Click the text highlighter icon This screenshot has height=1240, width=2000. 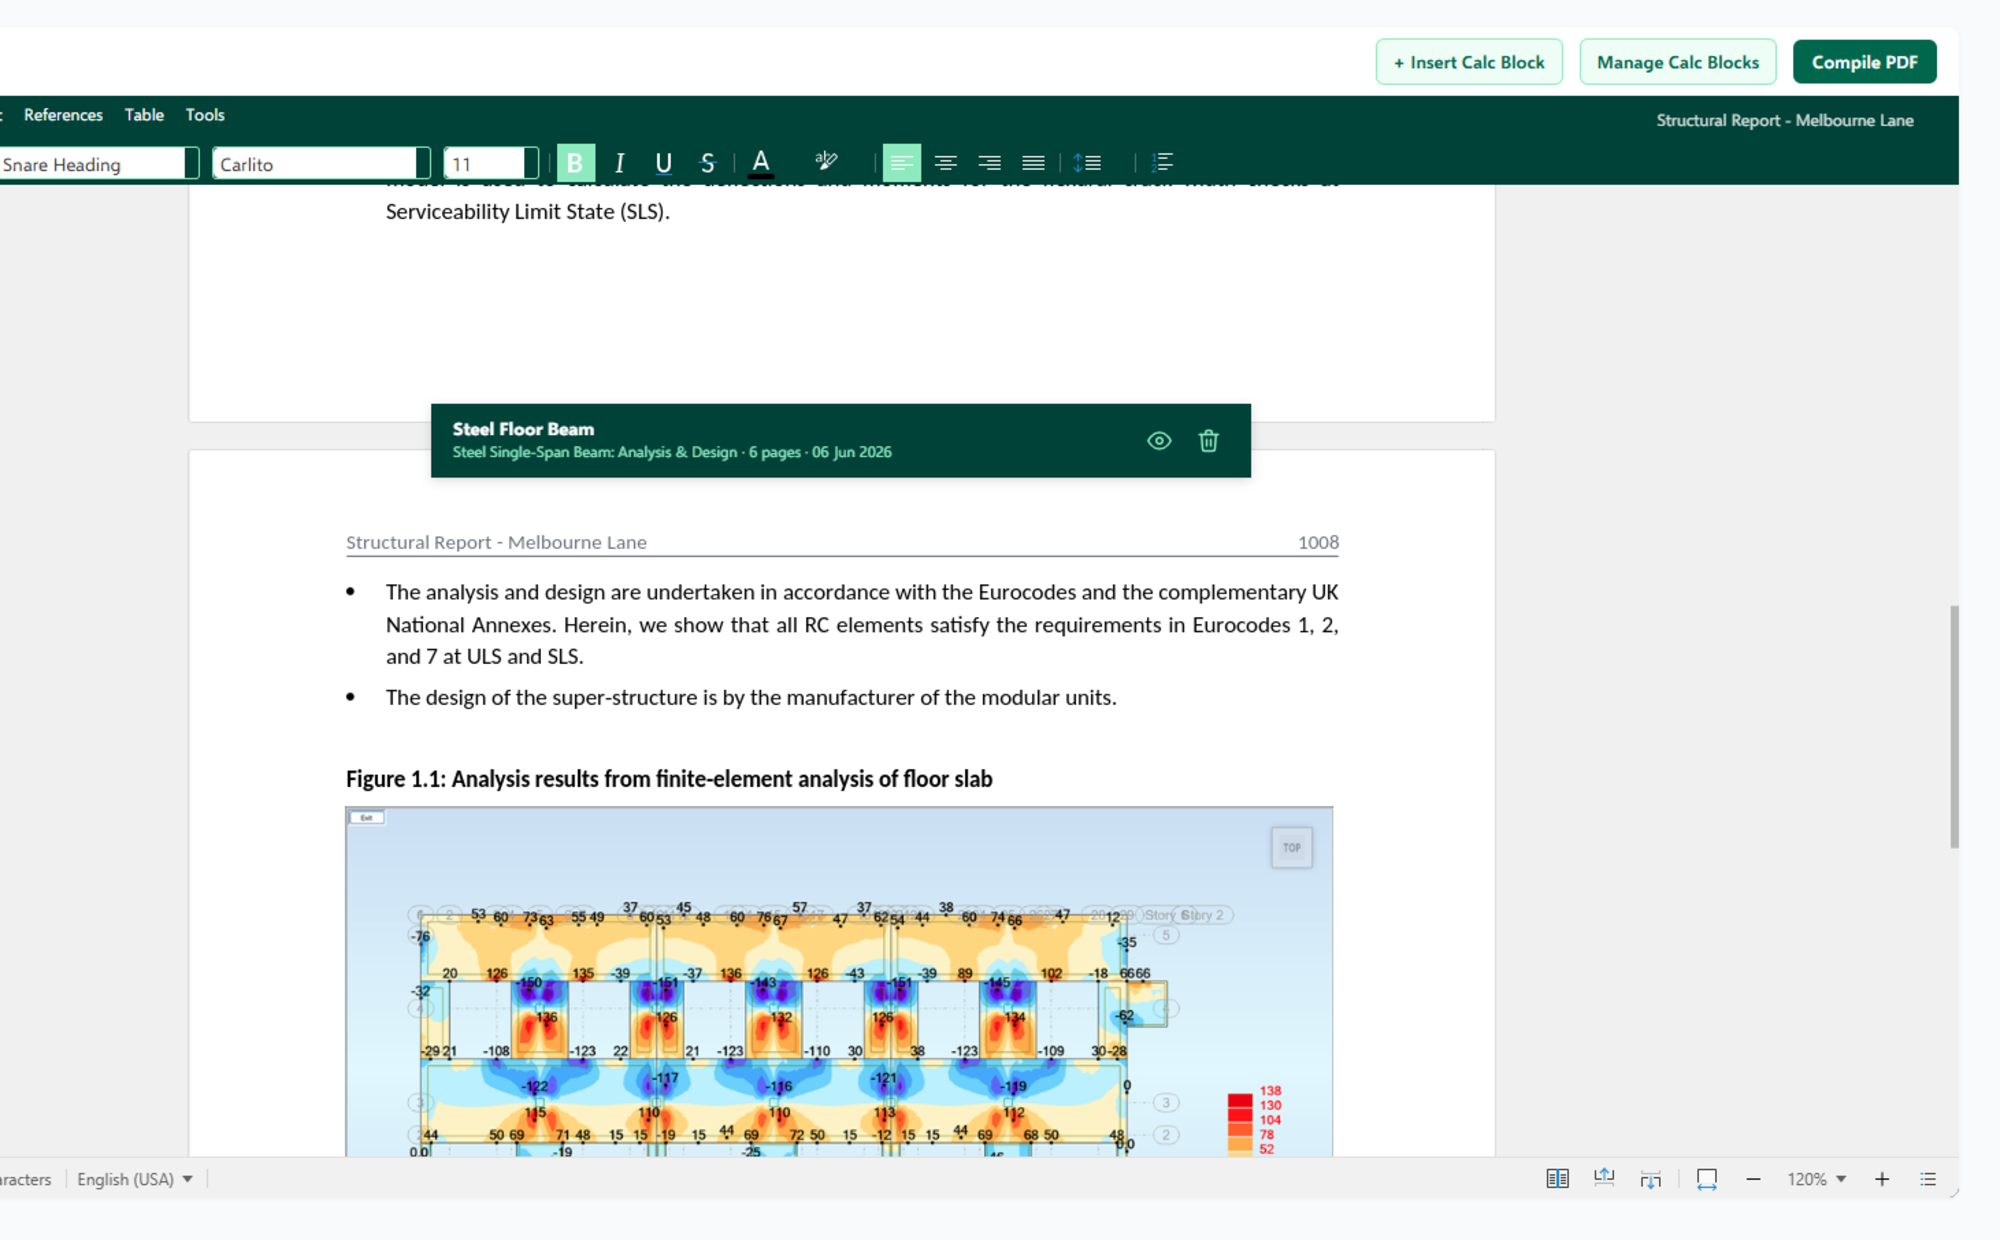pyautogui.click(x=826, y=161)
